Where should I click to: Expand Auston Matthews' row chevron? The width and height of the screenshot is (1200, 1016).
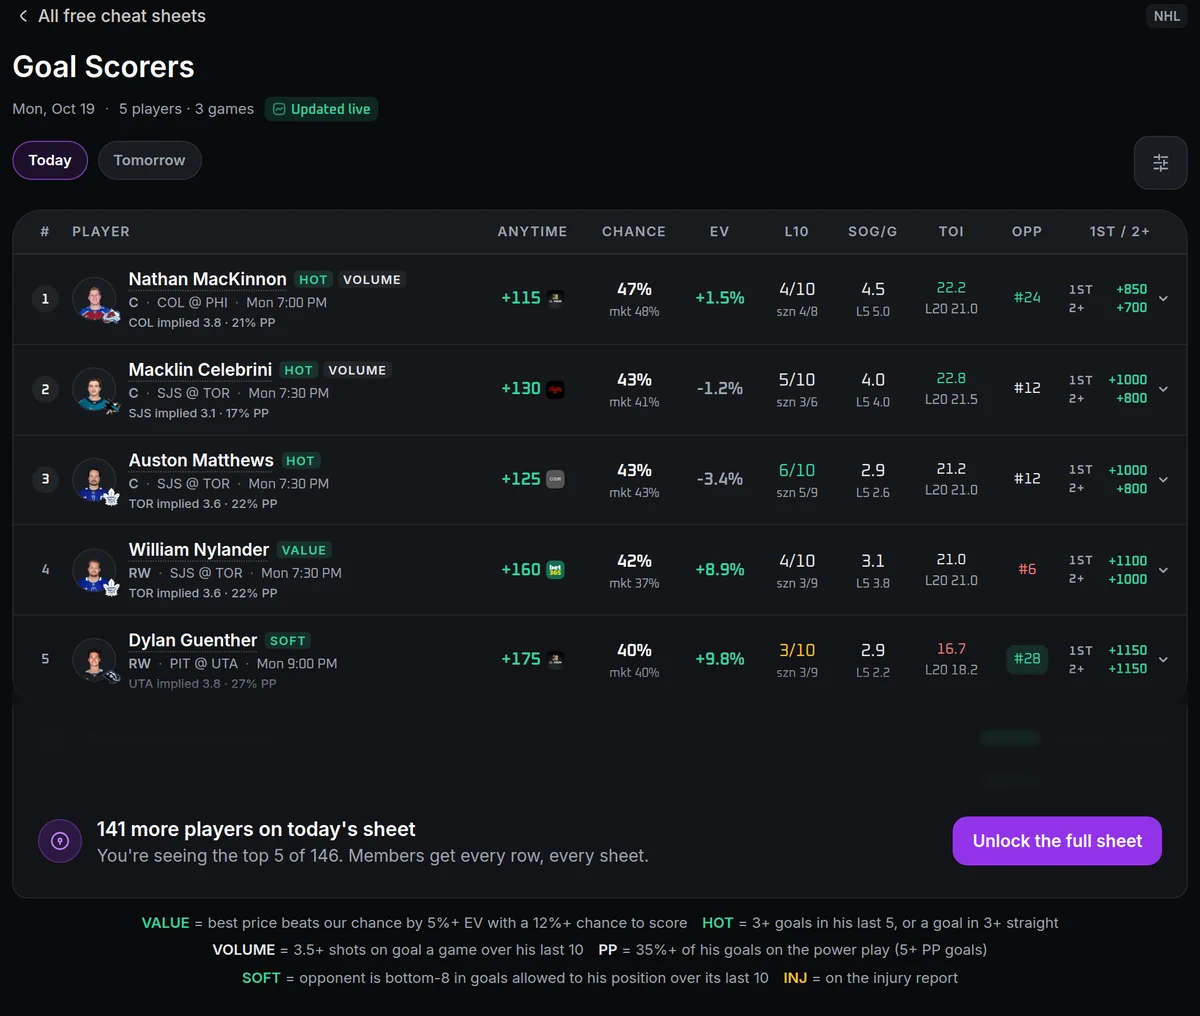[x=1163, y=479]
